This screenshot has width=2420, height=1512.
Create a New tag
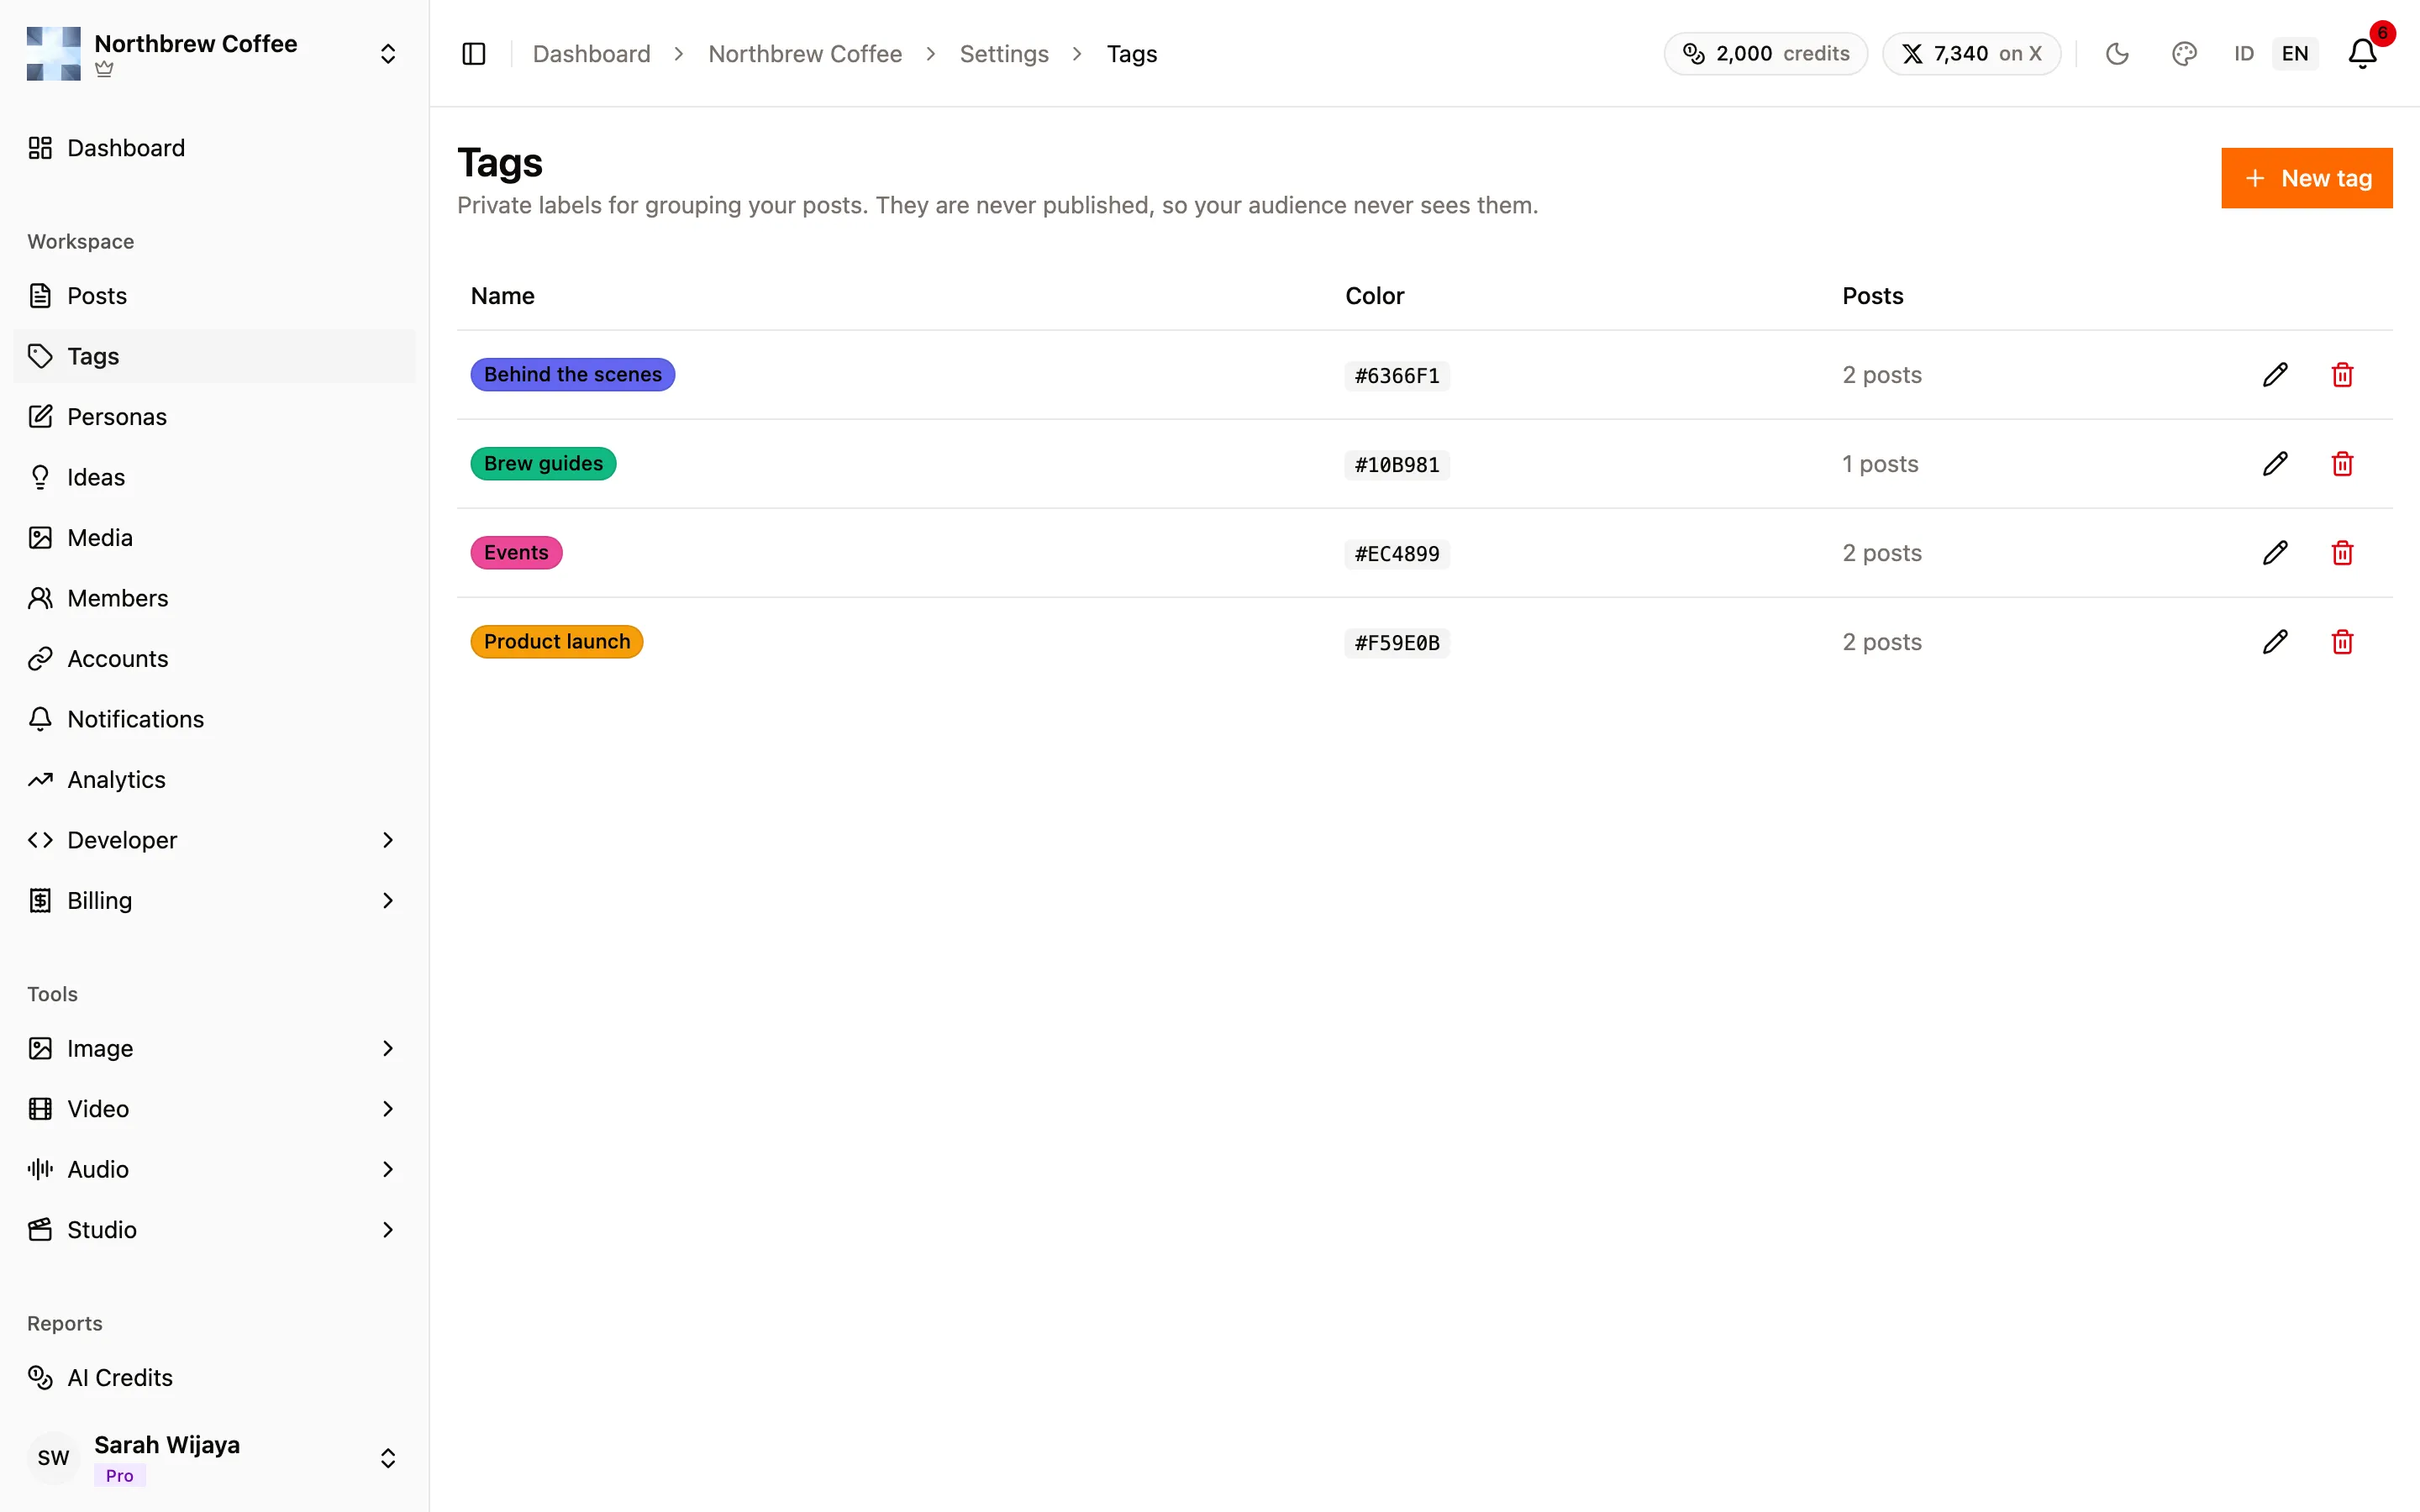tap(2307, 178)
